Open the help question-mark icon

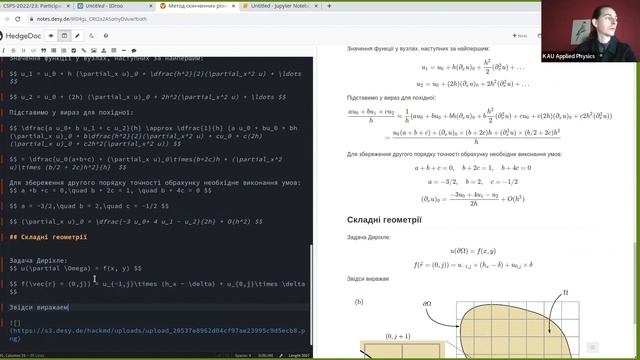click(106, 36)
